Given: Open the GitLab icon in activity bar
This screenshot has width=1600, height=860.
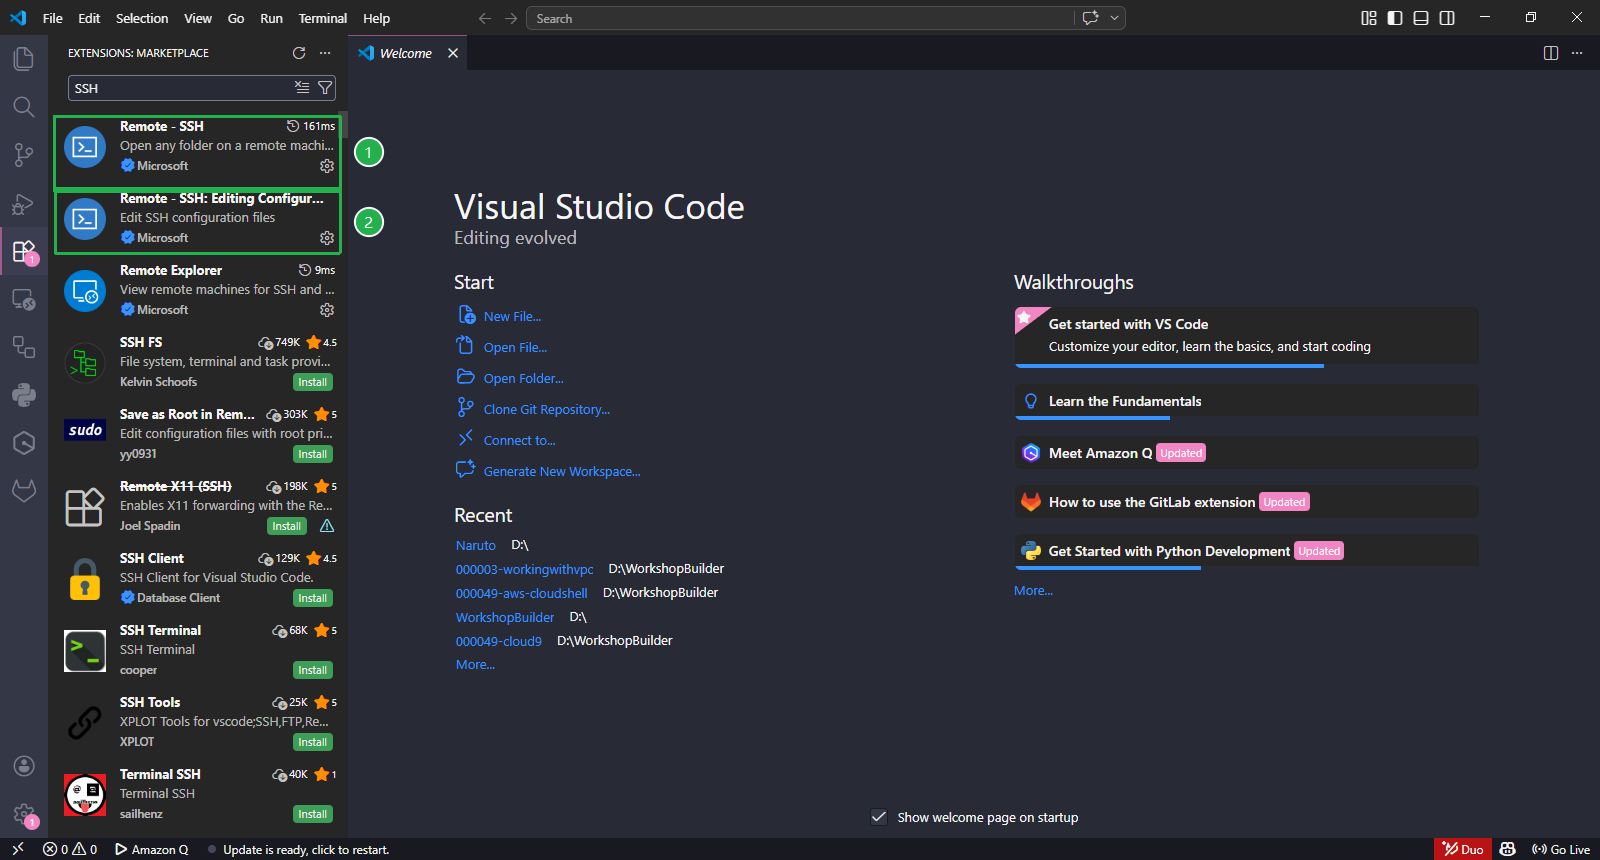Looking at the screenshot, I should tap(24, 491).
